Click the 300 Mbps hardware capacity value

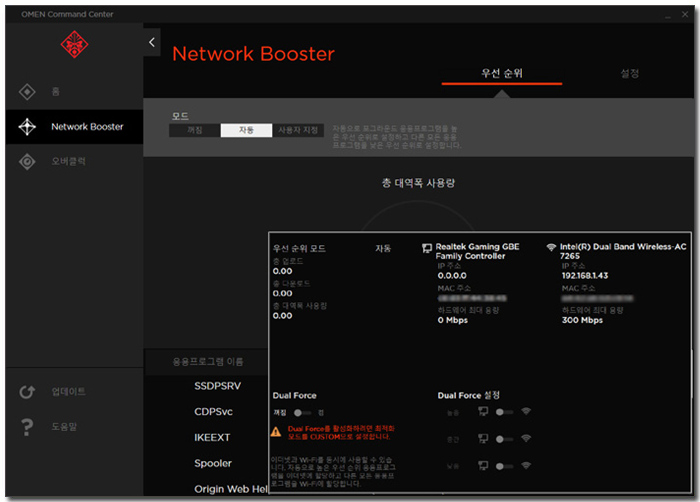pyautogui.click(x=582, y=320)
